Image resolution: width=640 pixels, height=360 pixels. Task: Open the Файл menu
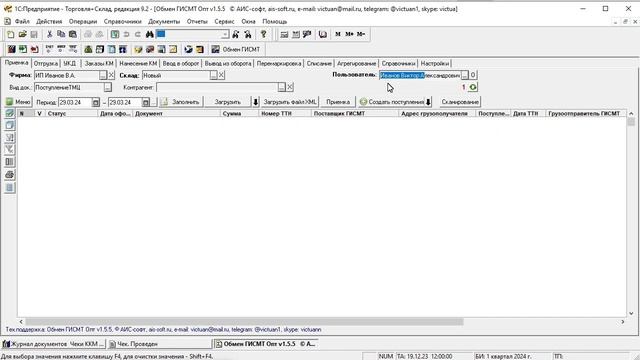(22, 21)
